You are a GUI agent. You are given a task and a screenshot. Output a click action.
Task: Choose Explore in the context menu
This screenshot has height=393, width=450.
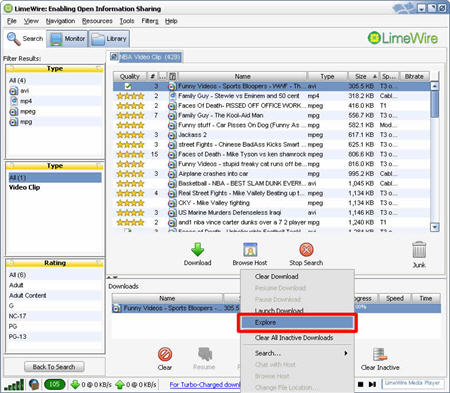pos(298,323)
